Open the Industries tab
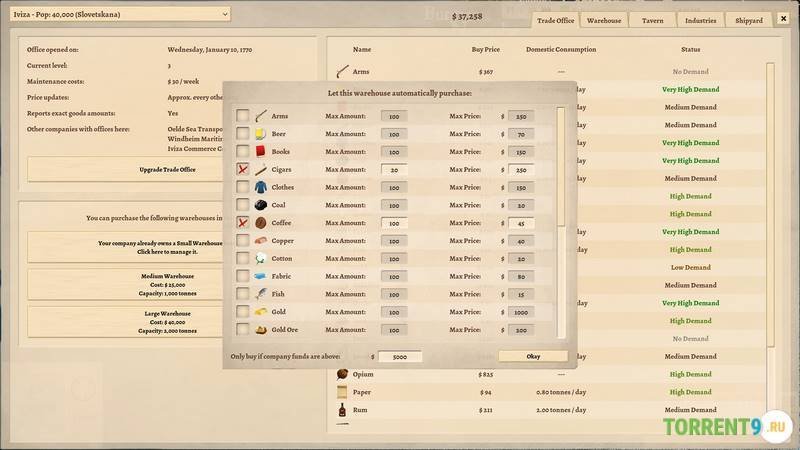Screen dimensions: 800x450 coord(702,20)
